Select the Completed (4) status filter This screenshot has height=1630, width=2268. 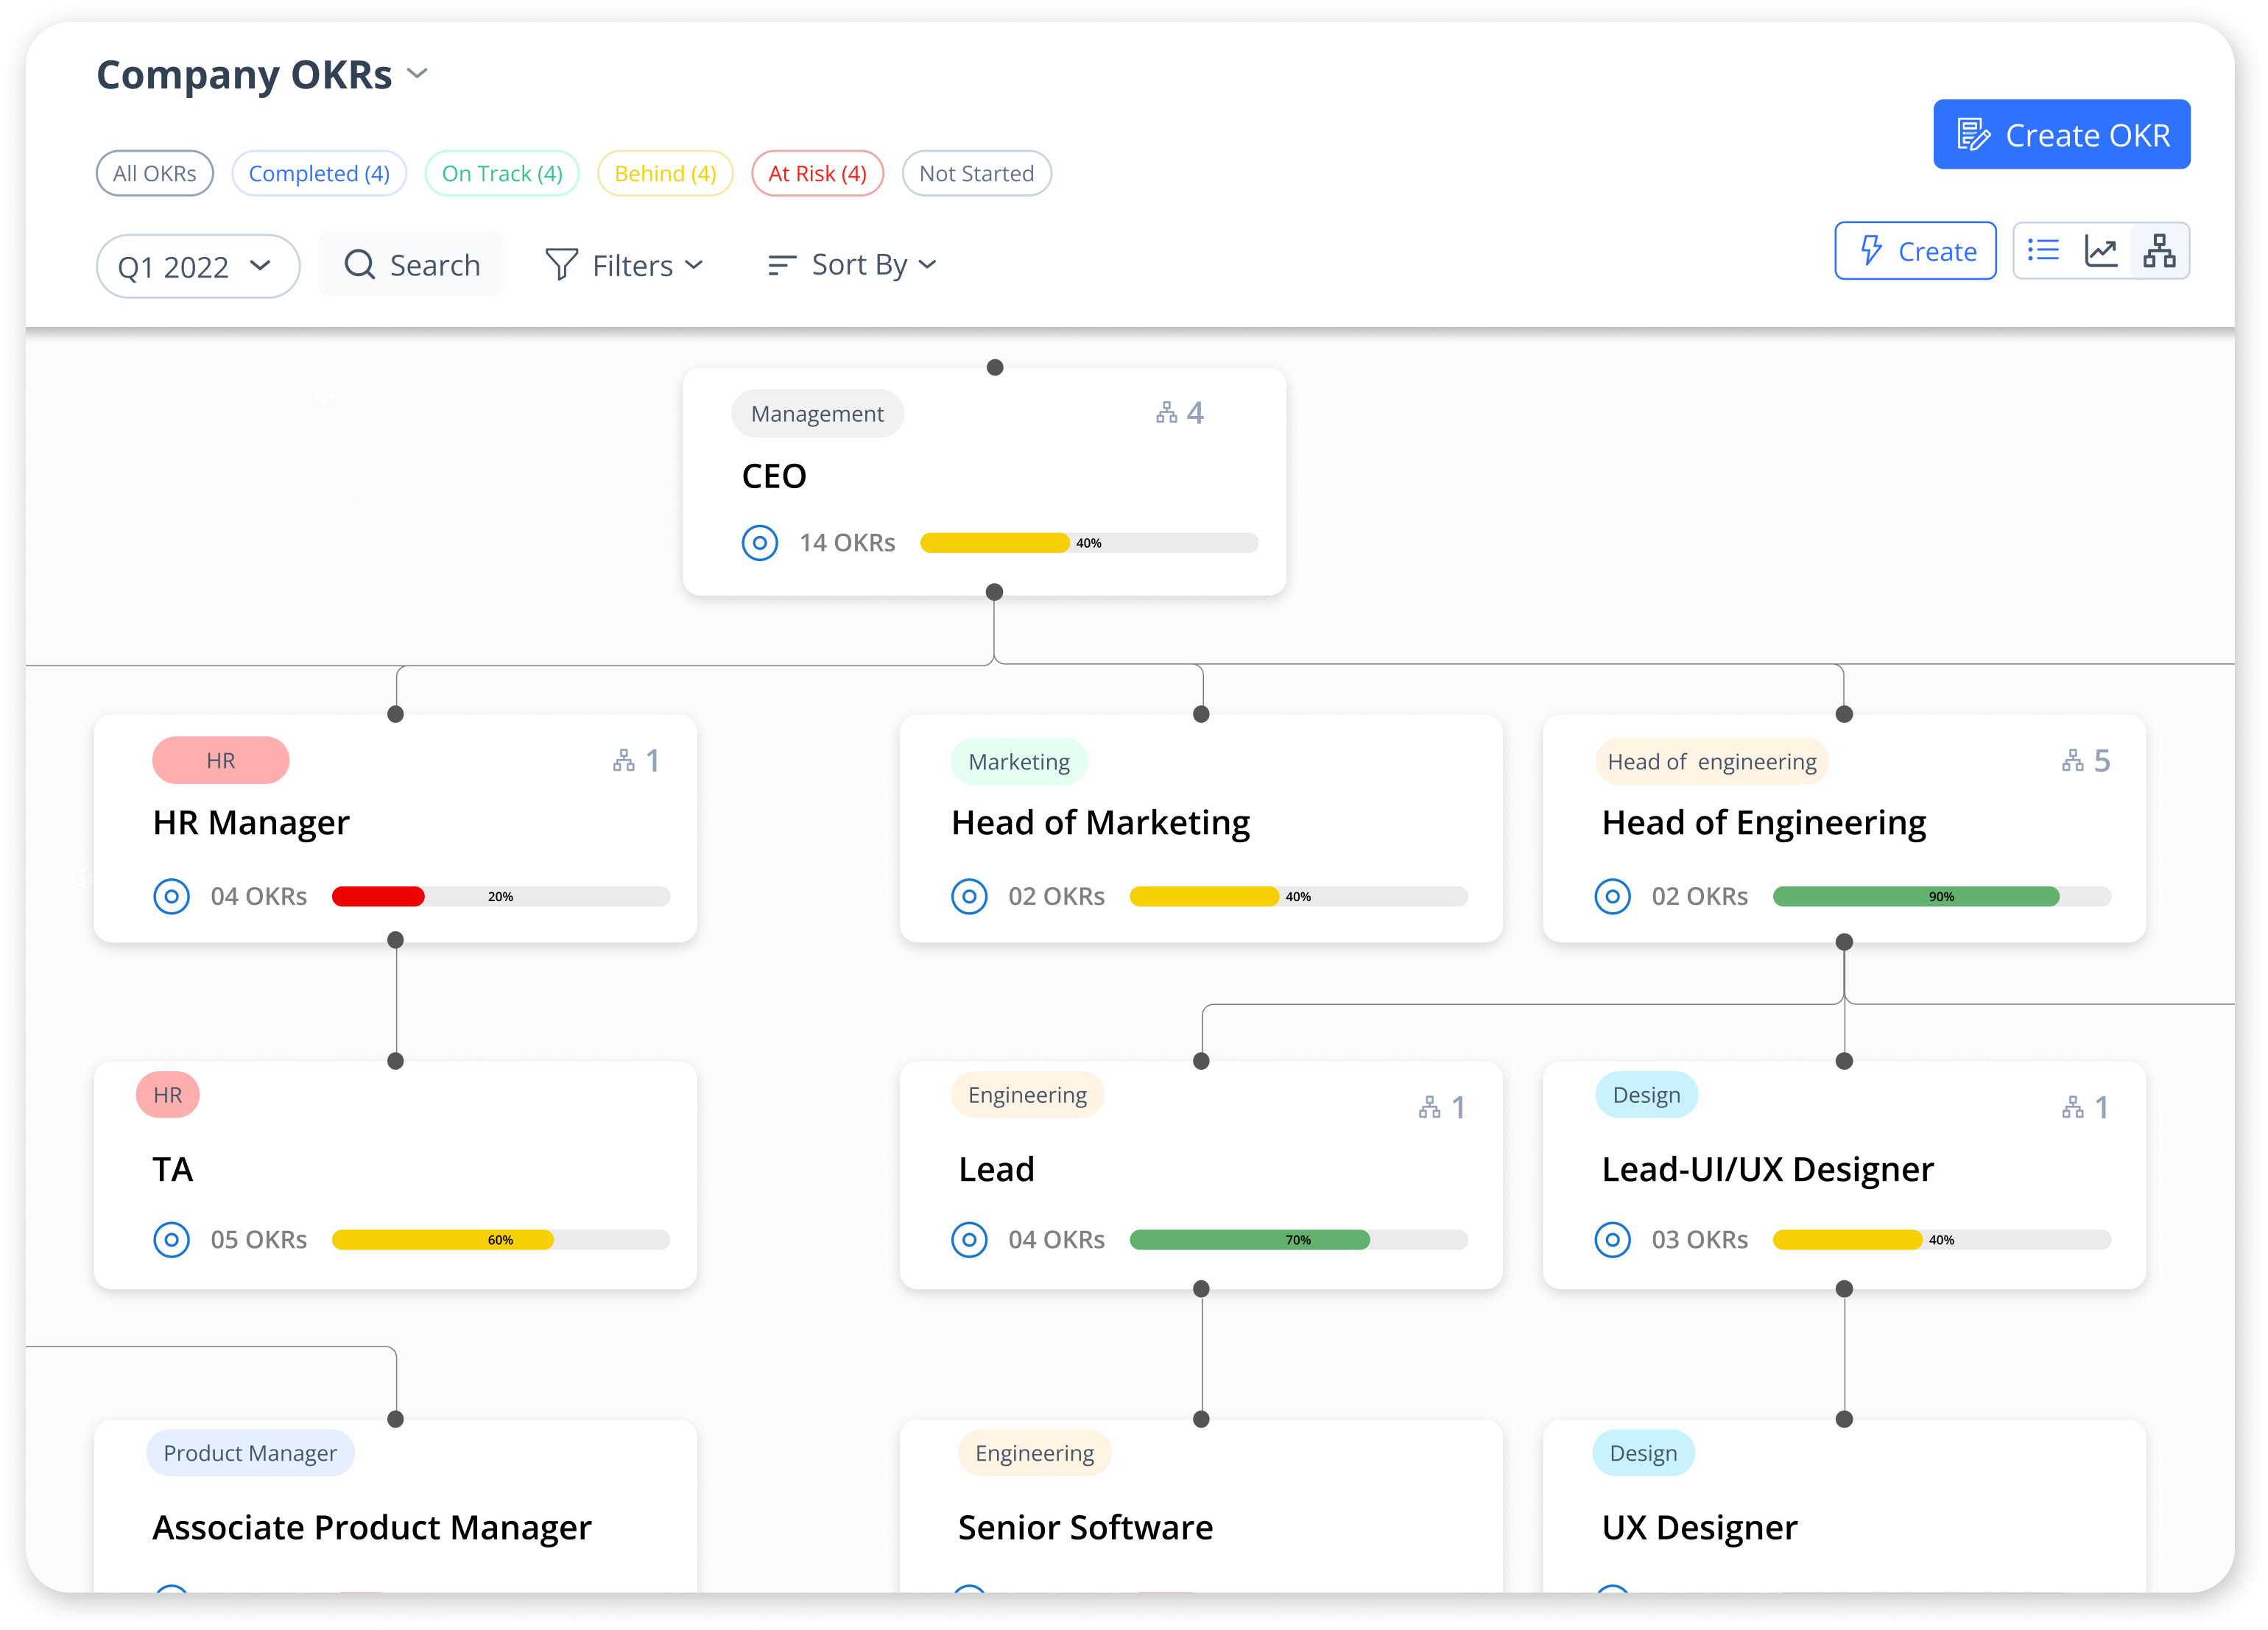[x=319, y=173]
